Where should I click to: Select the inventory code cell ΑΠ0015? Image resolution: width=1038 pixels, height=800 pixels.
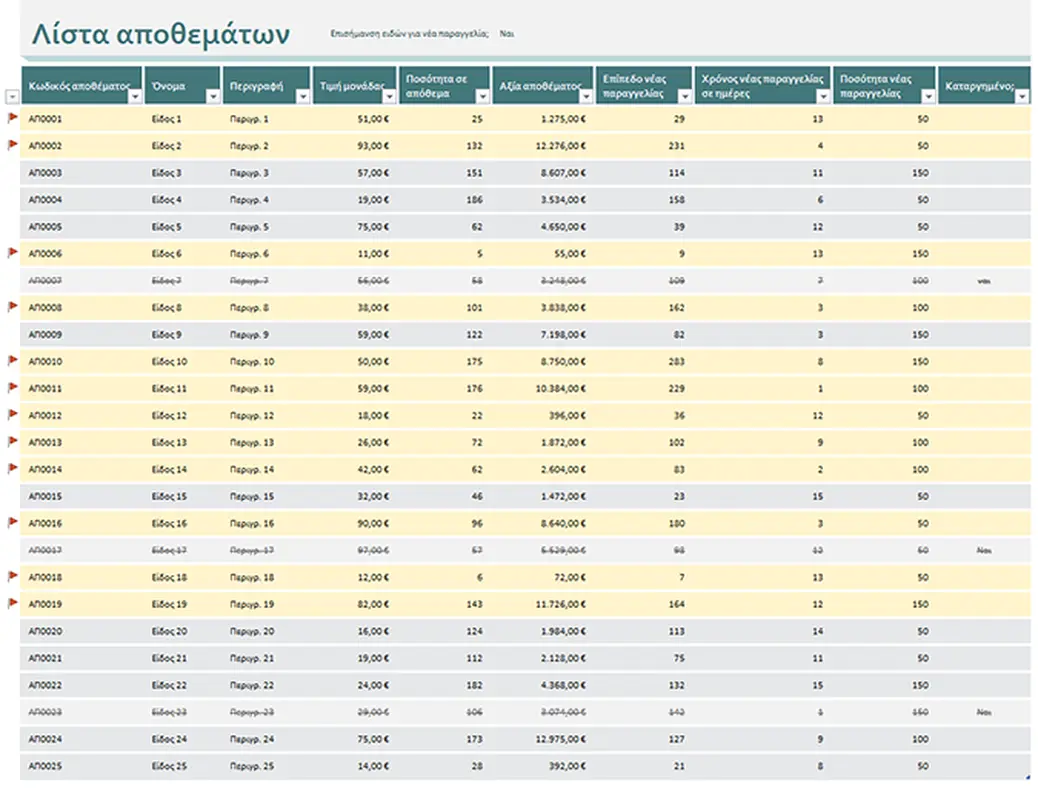46,496
